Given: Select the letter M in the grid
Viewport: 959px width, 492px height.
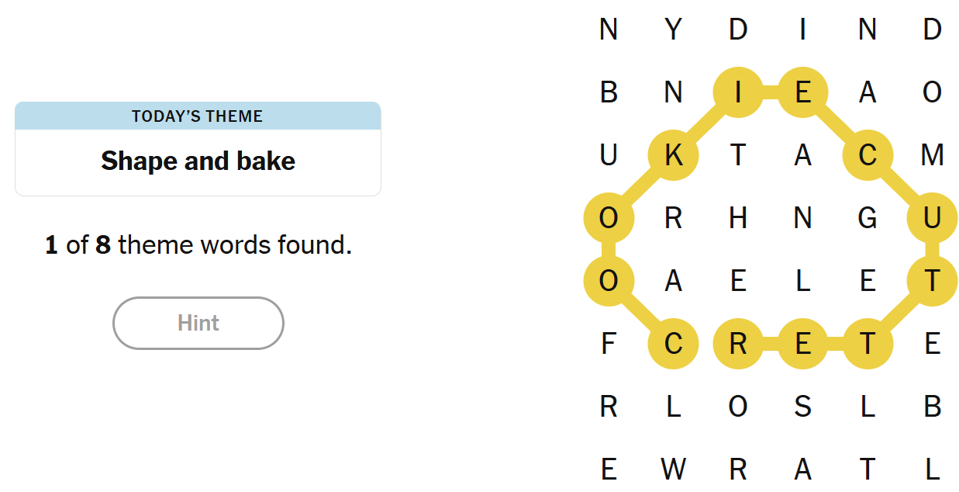Looking at the screenshot, I should (x=932, y=155).
